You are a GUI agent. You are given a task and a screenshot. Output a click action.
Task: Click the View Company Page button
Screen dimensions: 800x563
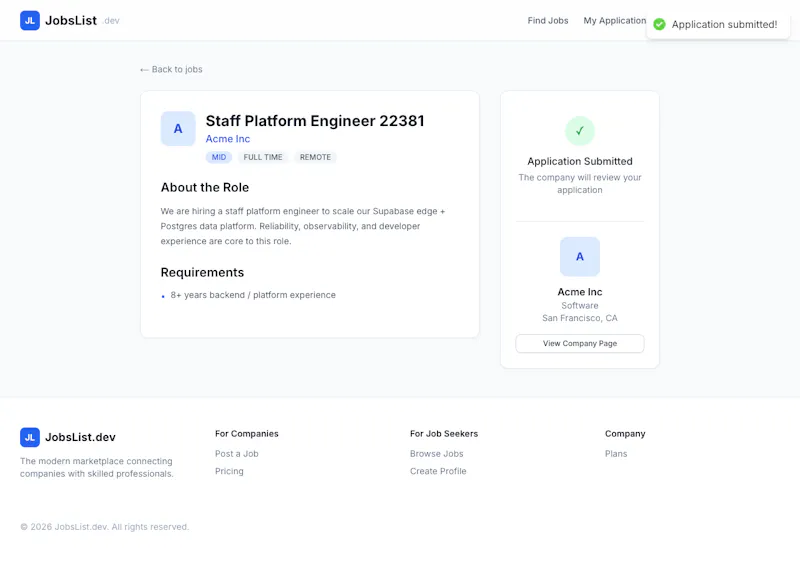click(x=580, y=344)
